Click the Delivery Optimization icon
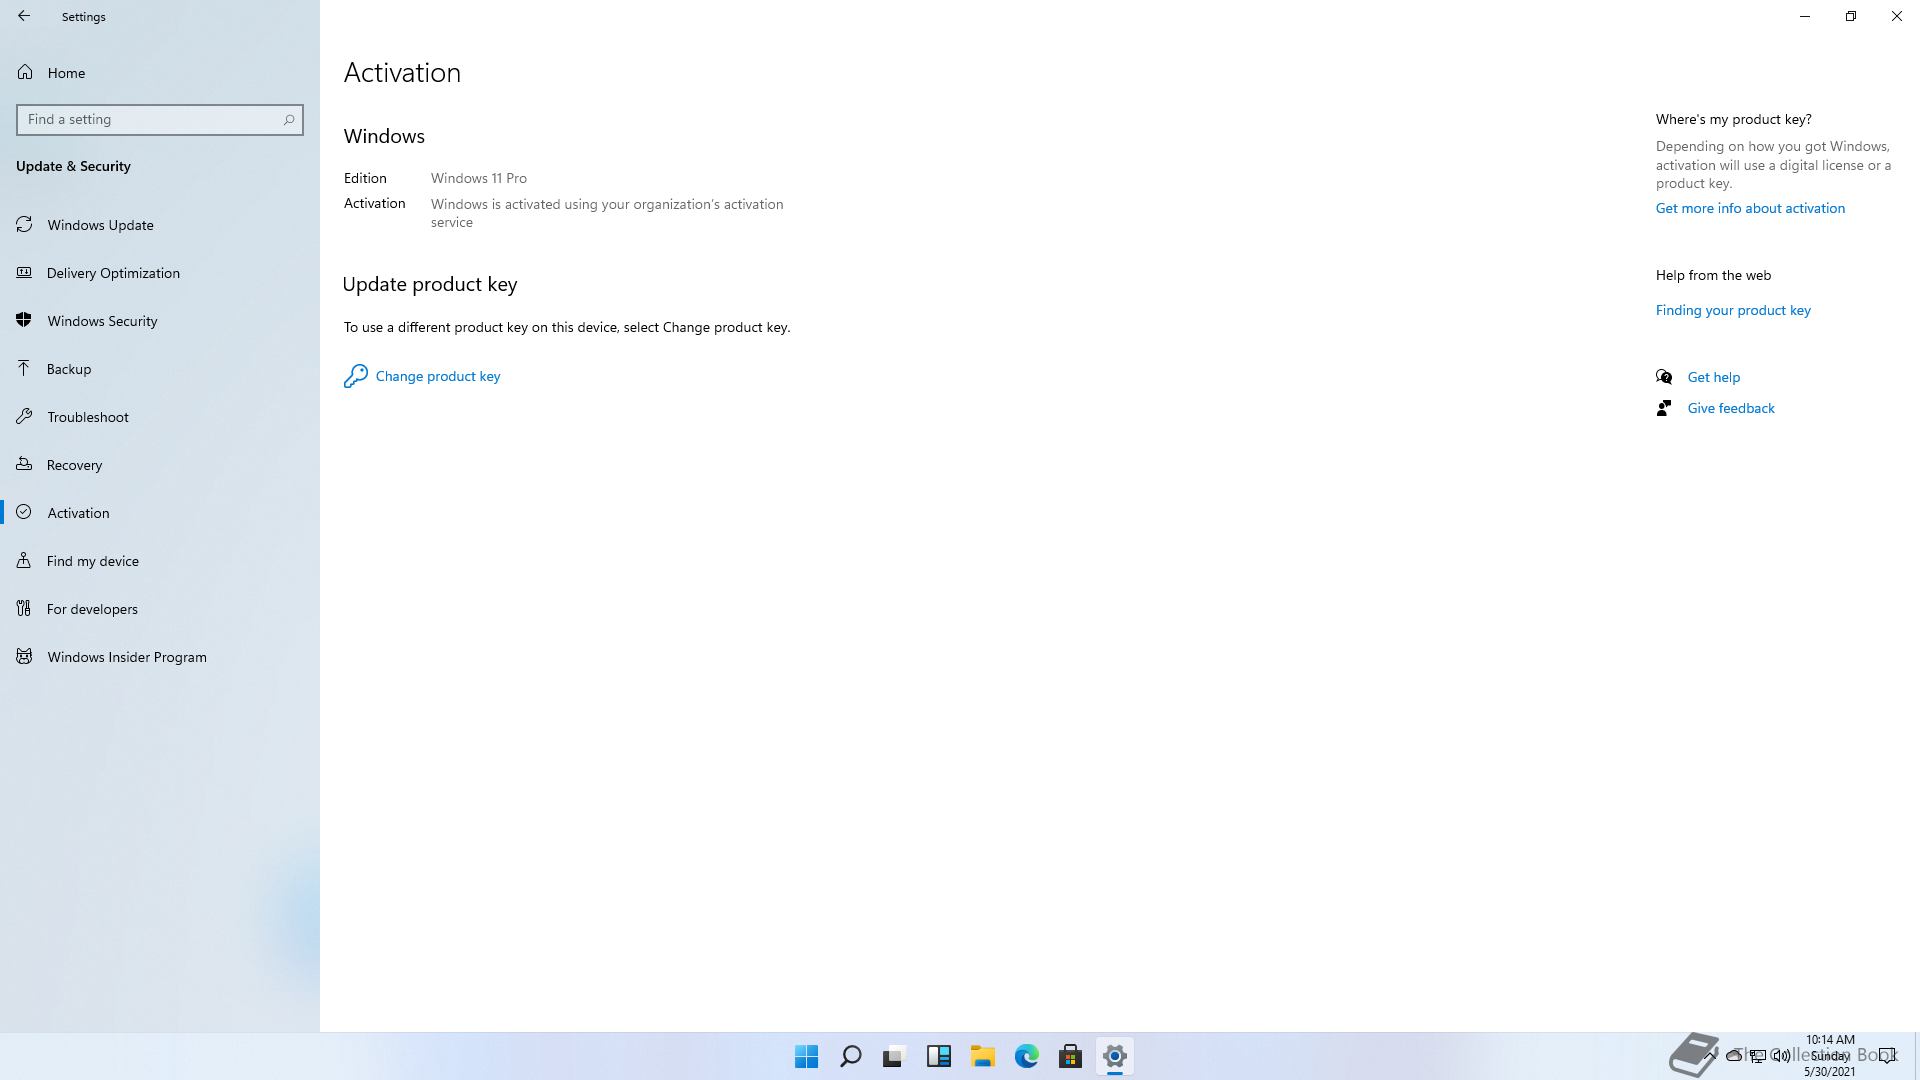The image size is (1920, 1080). [24, 272]
